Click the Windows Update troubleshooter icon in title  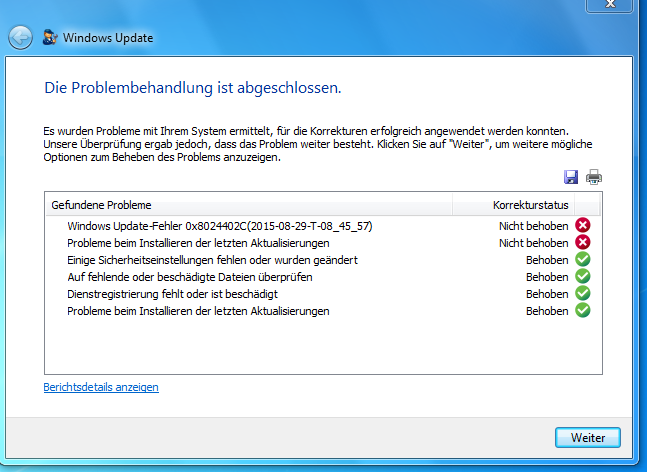pos(50,38)
